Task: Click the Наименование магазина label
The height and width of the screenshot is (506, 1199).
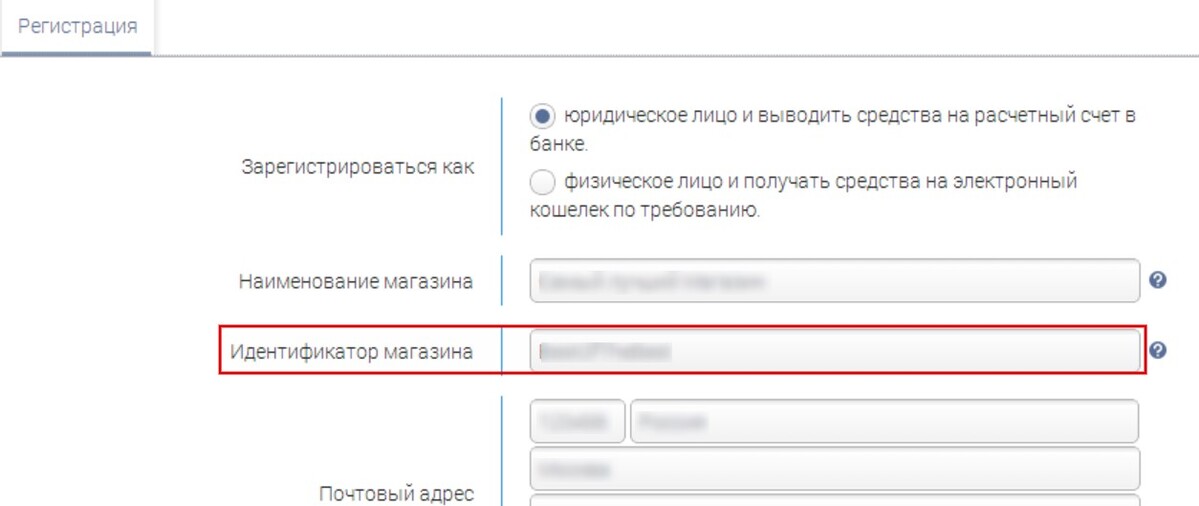Action: click(356, 281)
